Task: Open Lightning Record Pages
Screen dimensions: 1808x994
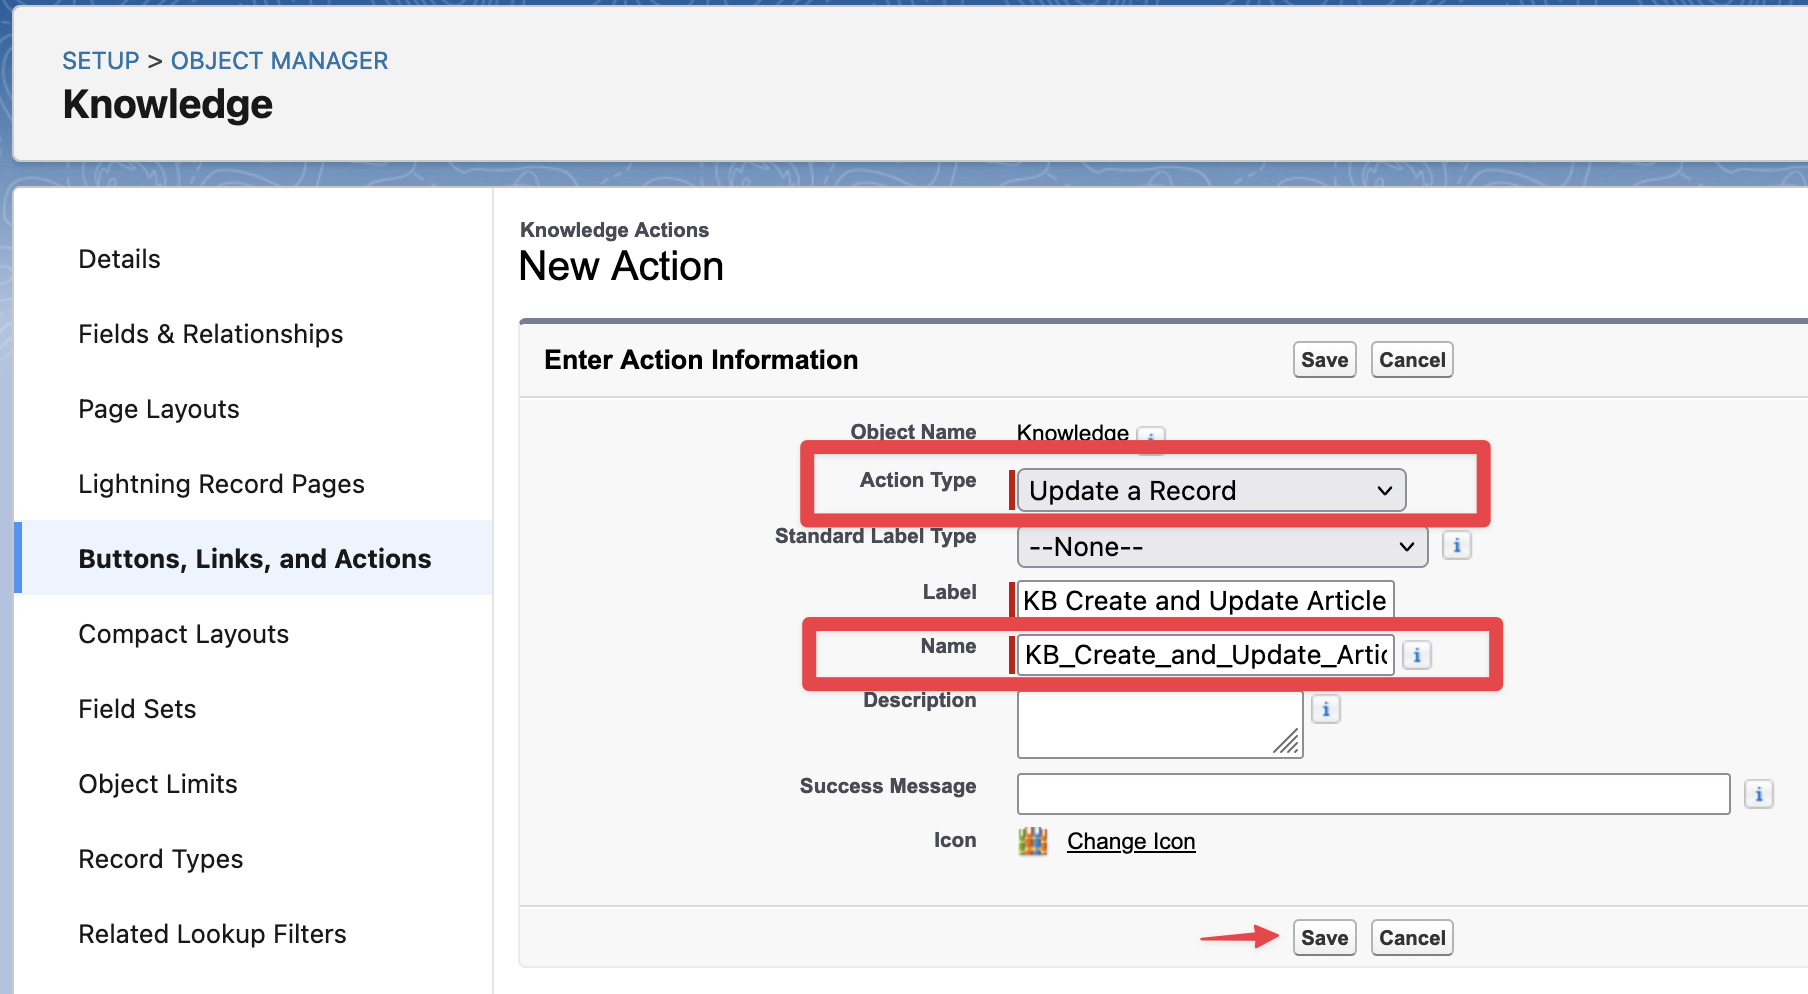Action: tap(221, 484)
